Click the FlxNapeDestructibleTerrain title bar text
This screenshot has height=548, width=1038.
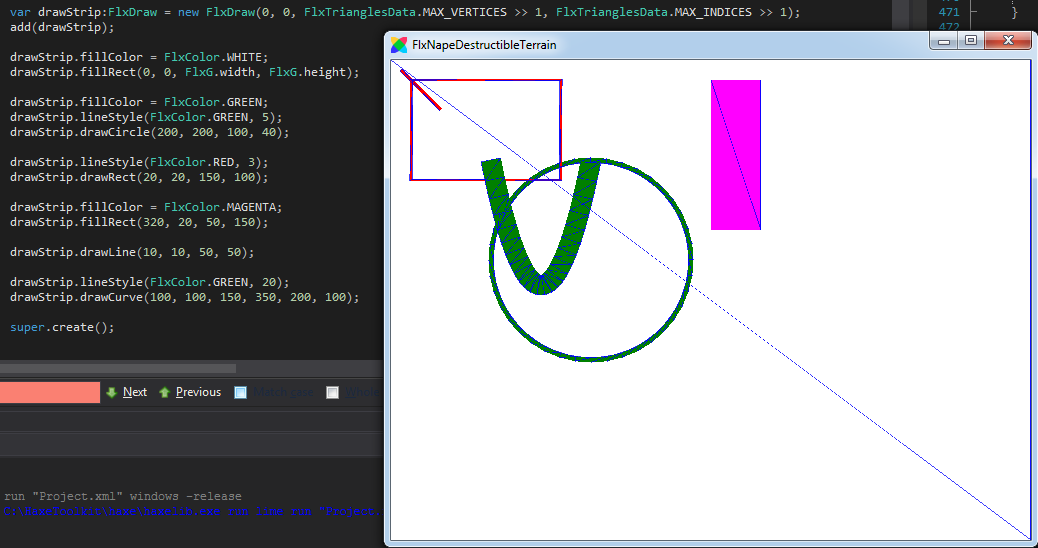[x=484, y=45]
